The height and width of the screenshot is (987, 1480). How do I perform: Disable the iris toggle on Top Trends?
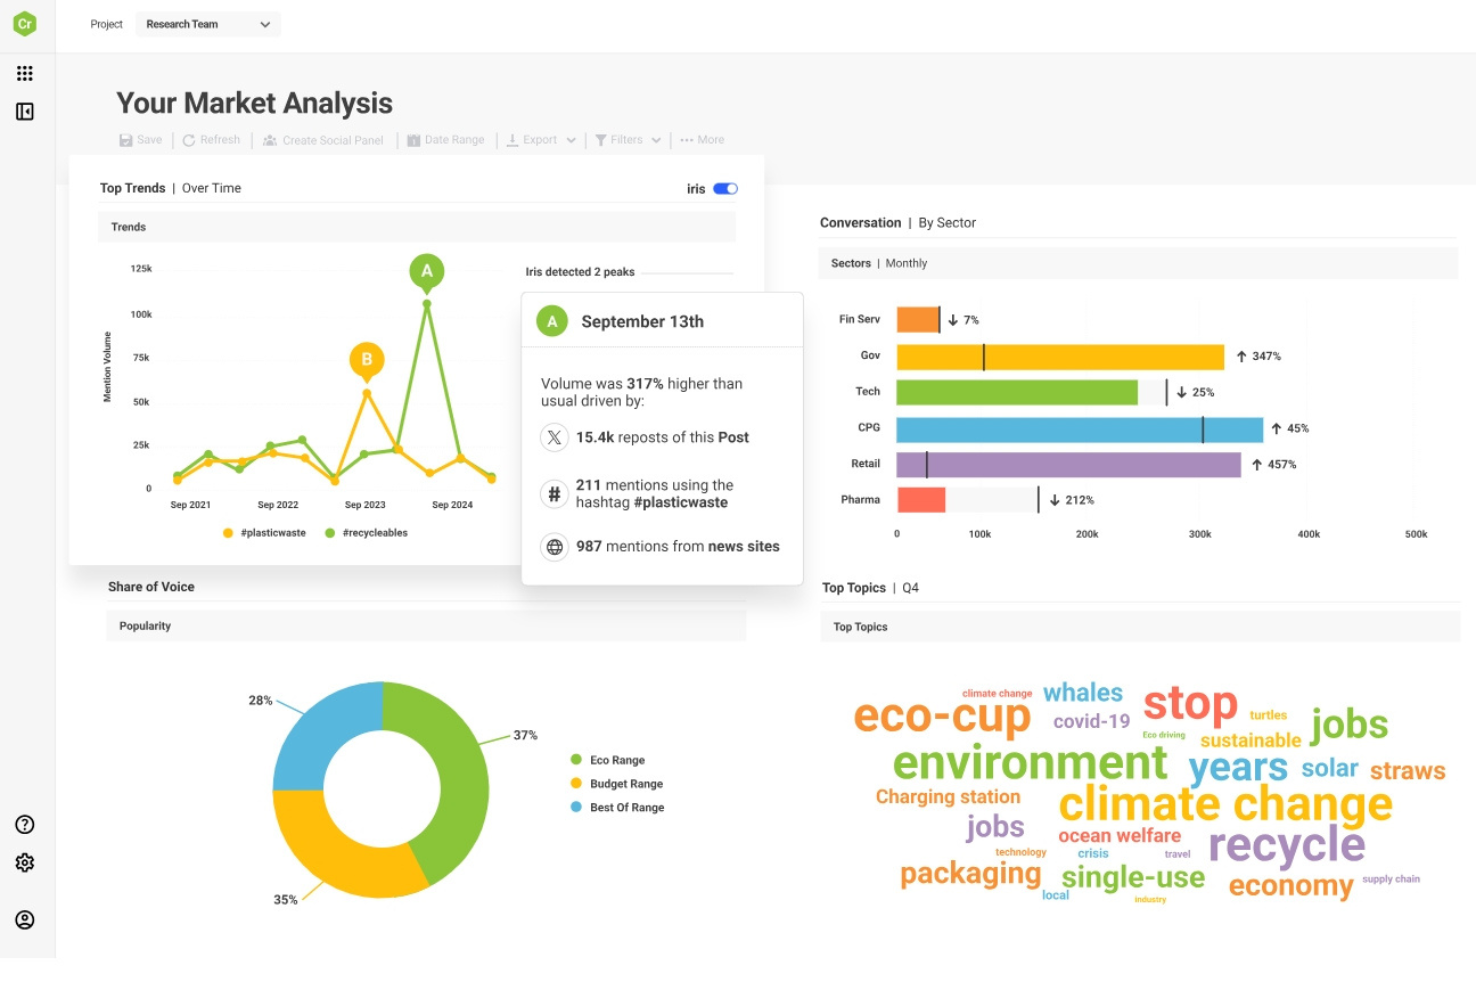coord(725,188)
